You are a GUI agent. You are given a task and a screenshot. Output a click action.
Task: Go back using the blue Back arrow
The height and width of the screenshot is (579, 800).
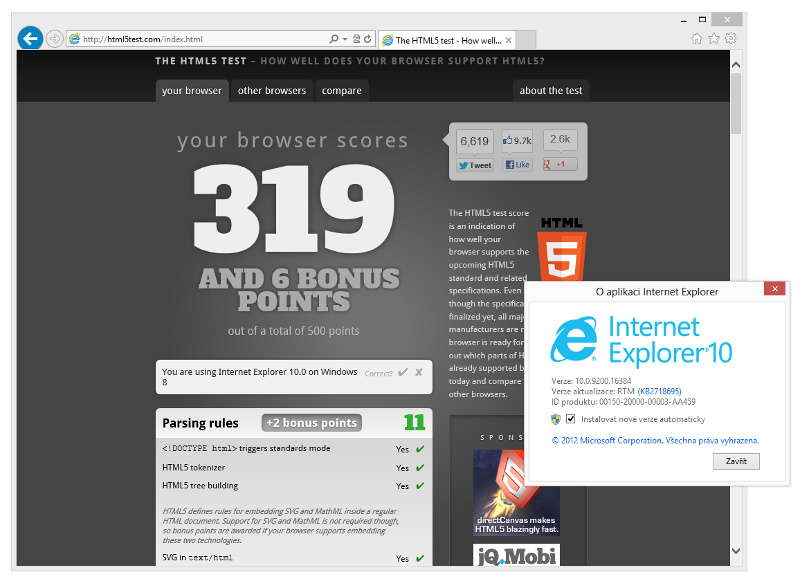coord(30,38)
